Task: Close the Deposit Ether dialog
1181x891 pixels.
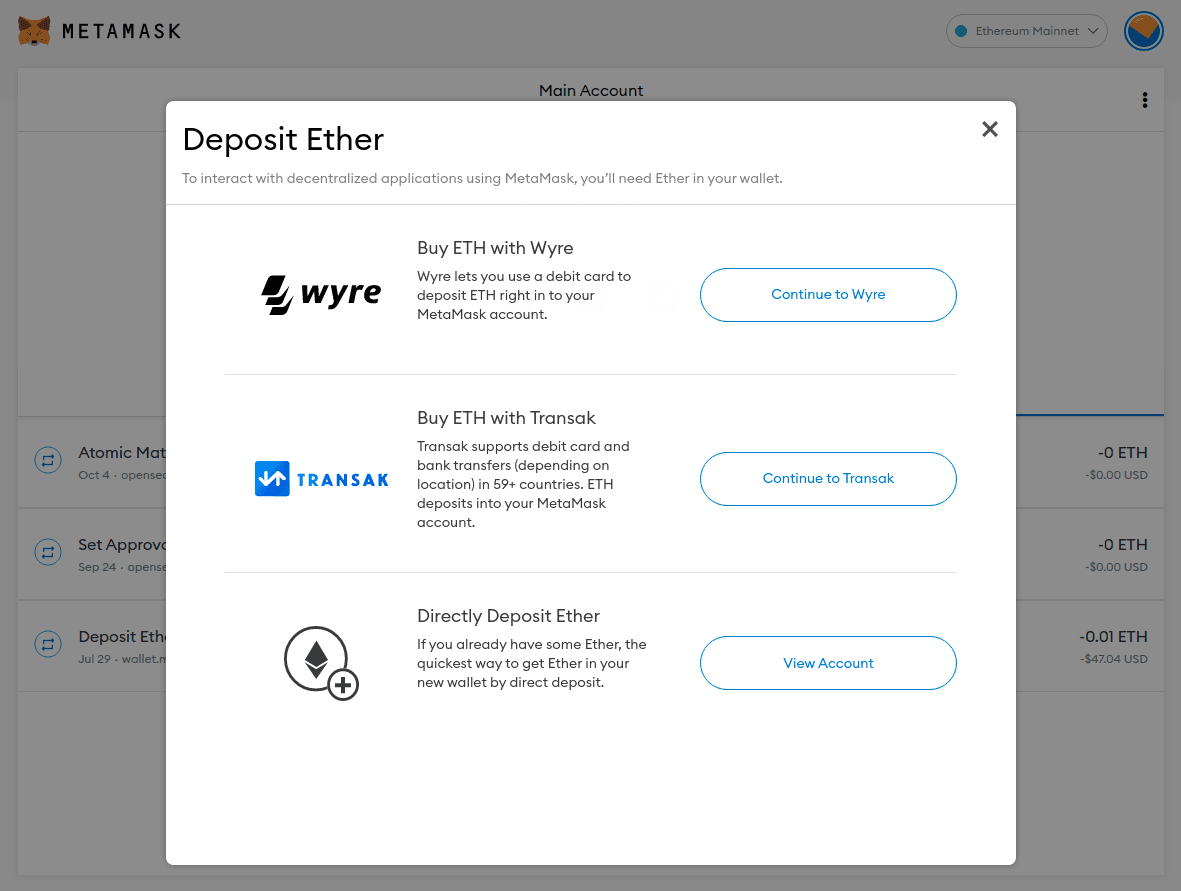Action: click(989, 129)
